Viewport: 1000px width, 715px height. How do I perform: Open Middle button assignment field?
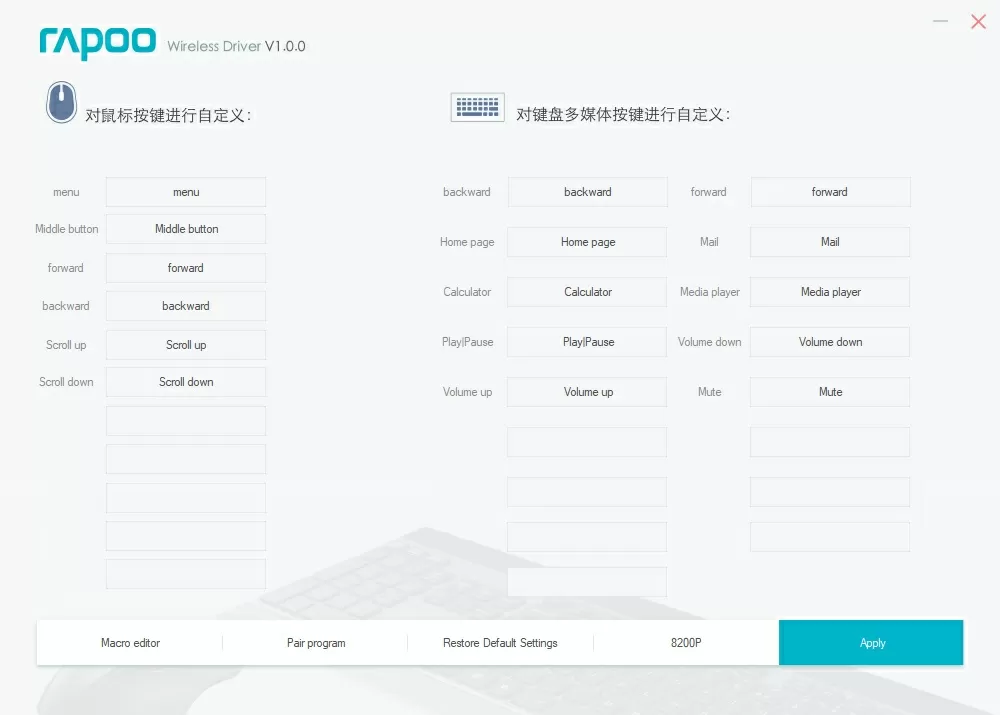[186, 229]
